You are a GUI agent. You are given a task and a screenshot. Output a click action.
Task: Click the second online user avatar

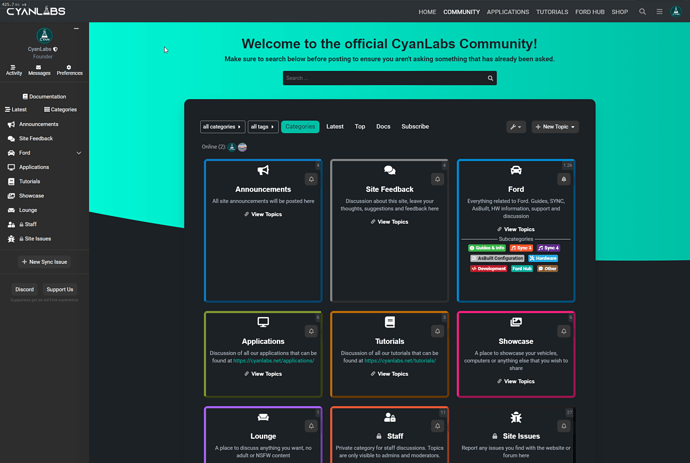(242, 147)
